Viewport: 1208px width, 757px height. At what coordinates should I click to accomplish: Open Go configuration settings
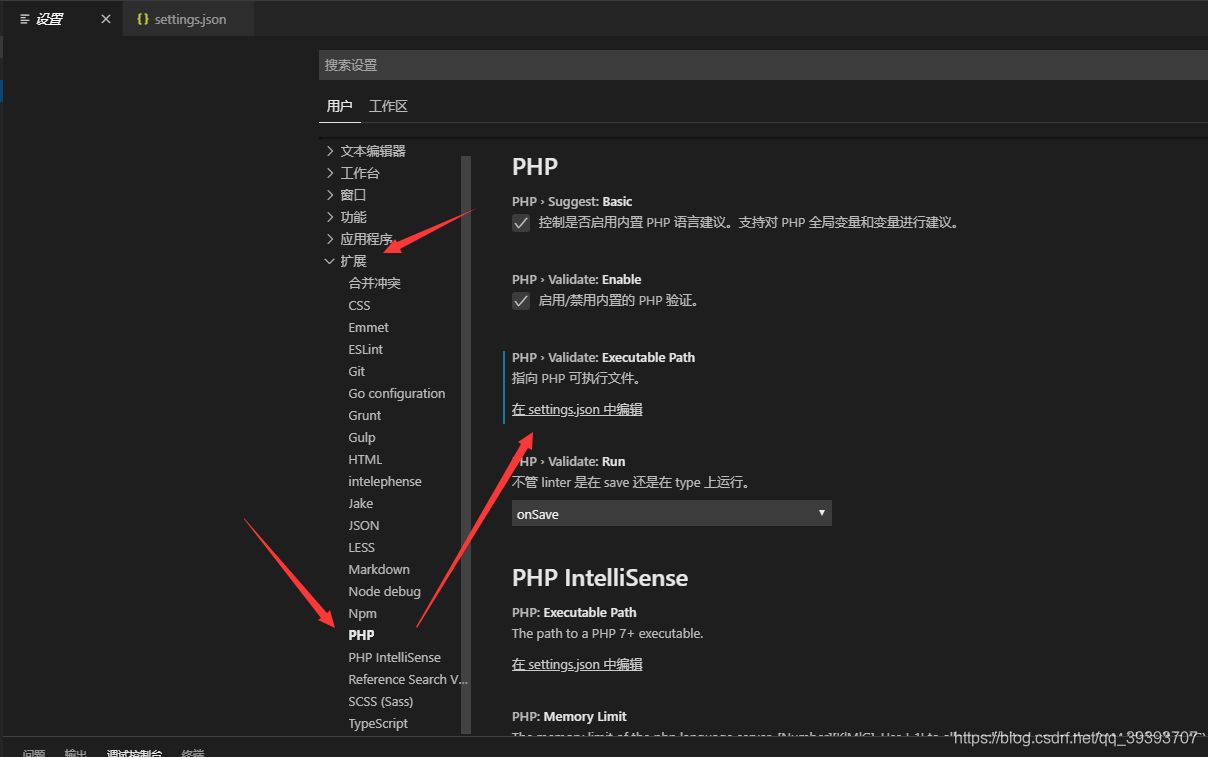pyautogui.click(x=396, y=393)
